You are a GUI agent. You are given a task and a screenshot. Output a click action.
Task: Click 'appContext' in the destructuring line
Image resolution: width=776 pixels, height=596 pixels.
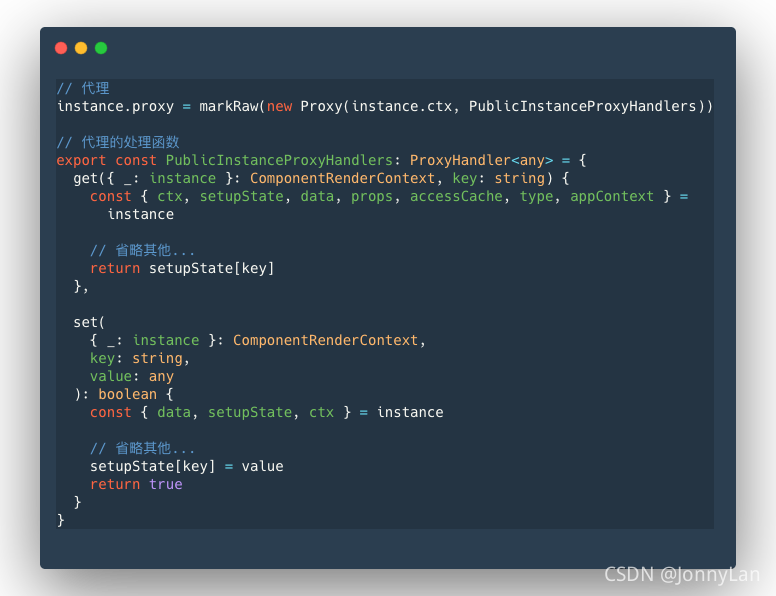tap(612, 197)
